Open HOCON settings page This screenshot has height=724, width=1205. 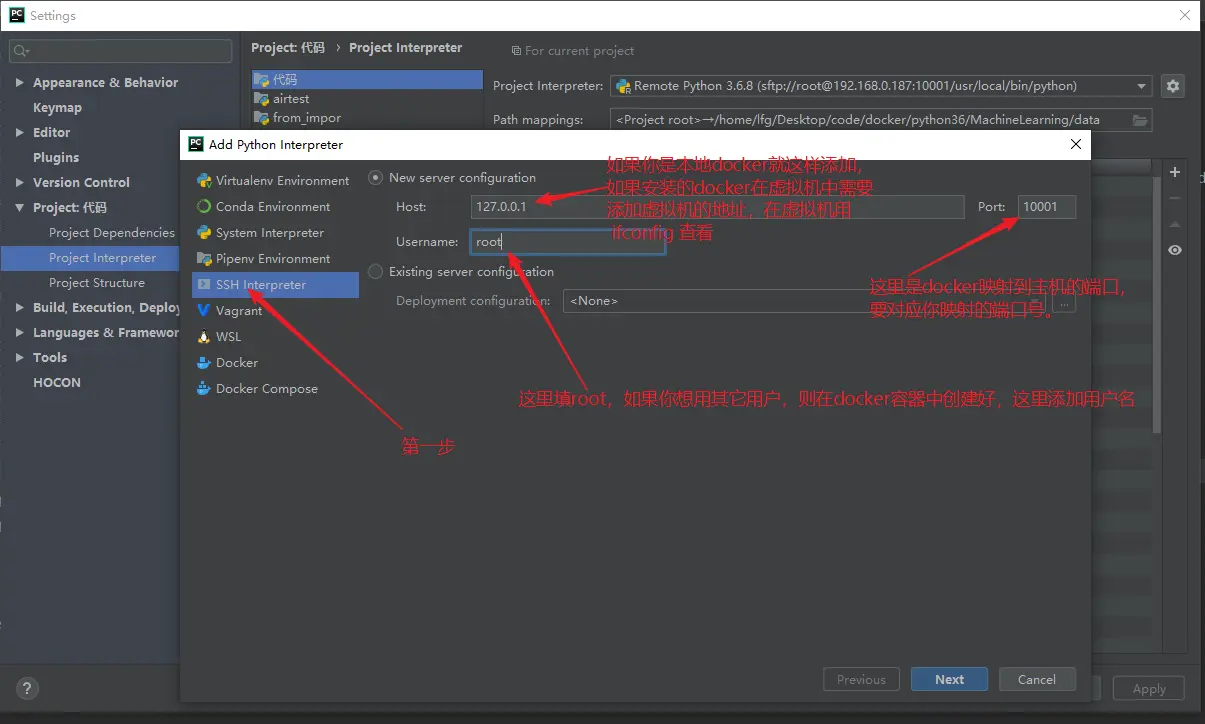(57, 383)
